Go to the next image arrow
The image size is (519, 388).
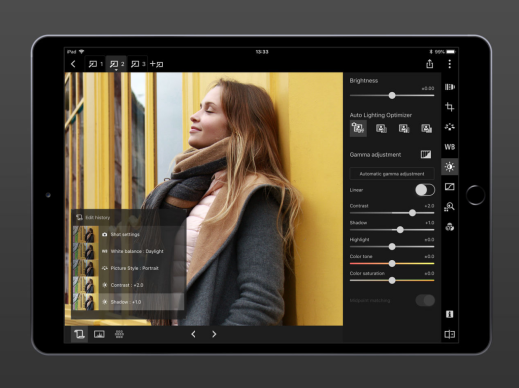click(214, 334)
